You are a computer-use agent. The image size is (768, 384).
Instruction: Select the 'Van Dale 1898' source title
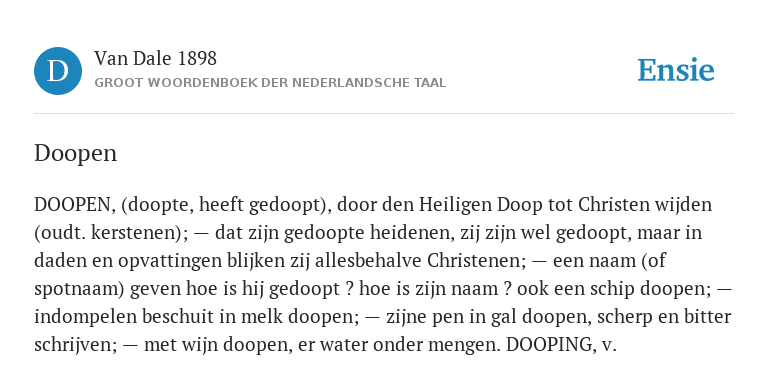(x=155, y=58)
